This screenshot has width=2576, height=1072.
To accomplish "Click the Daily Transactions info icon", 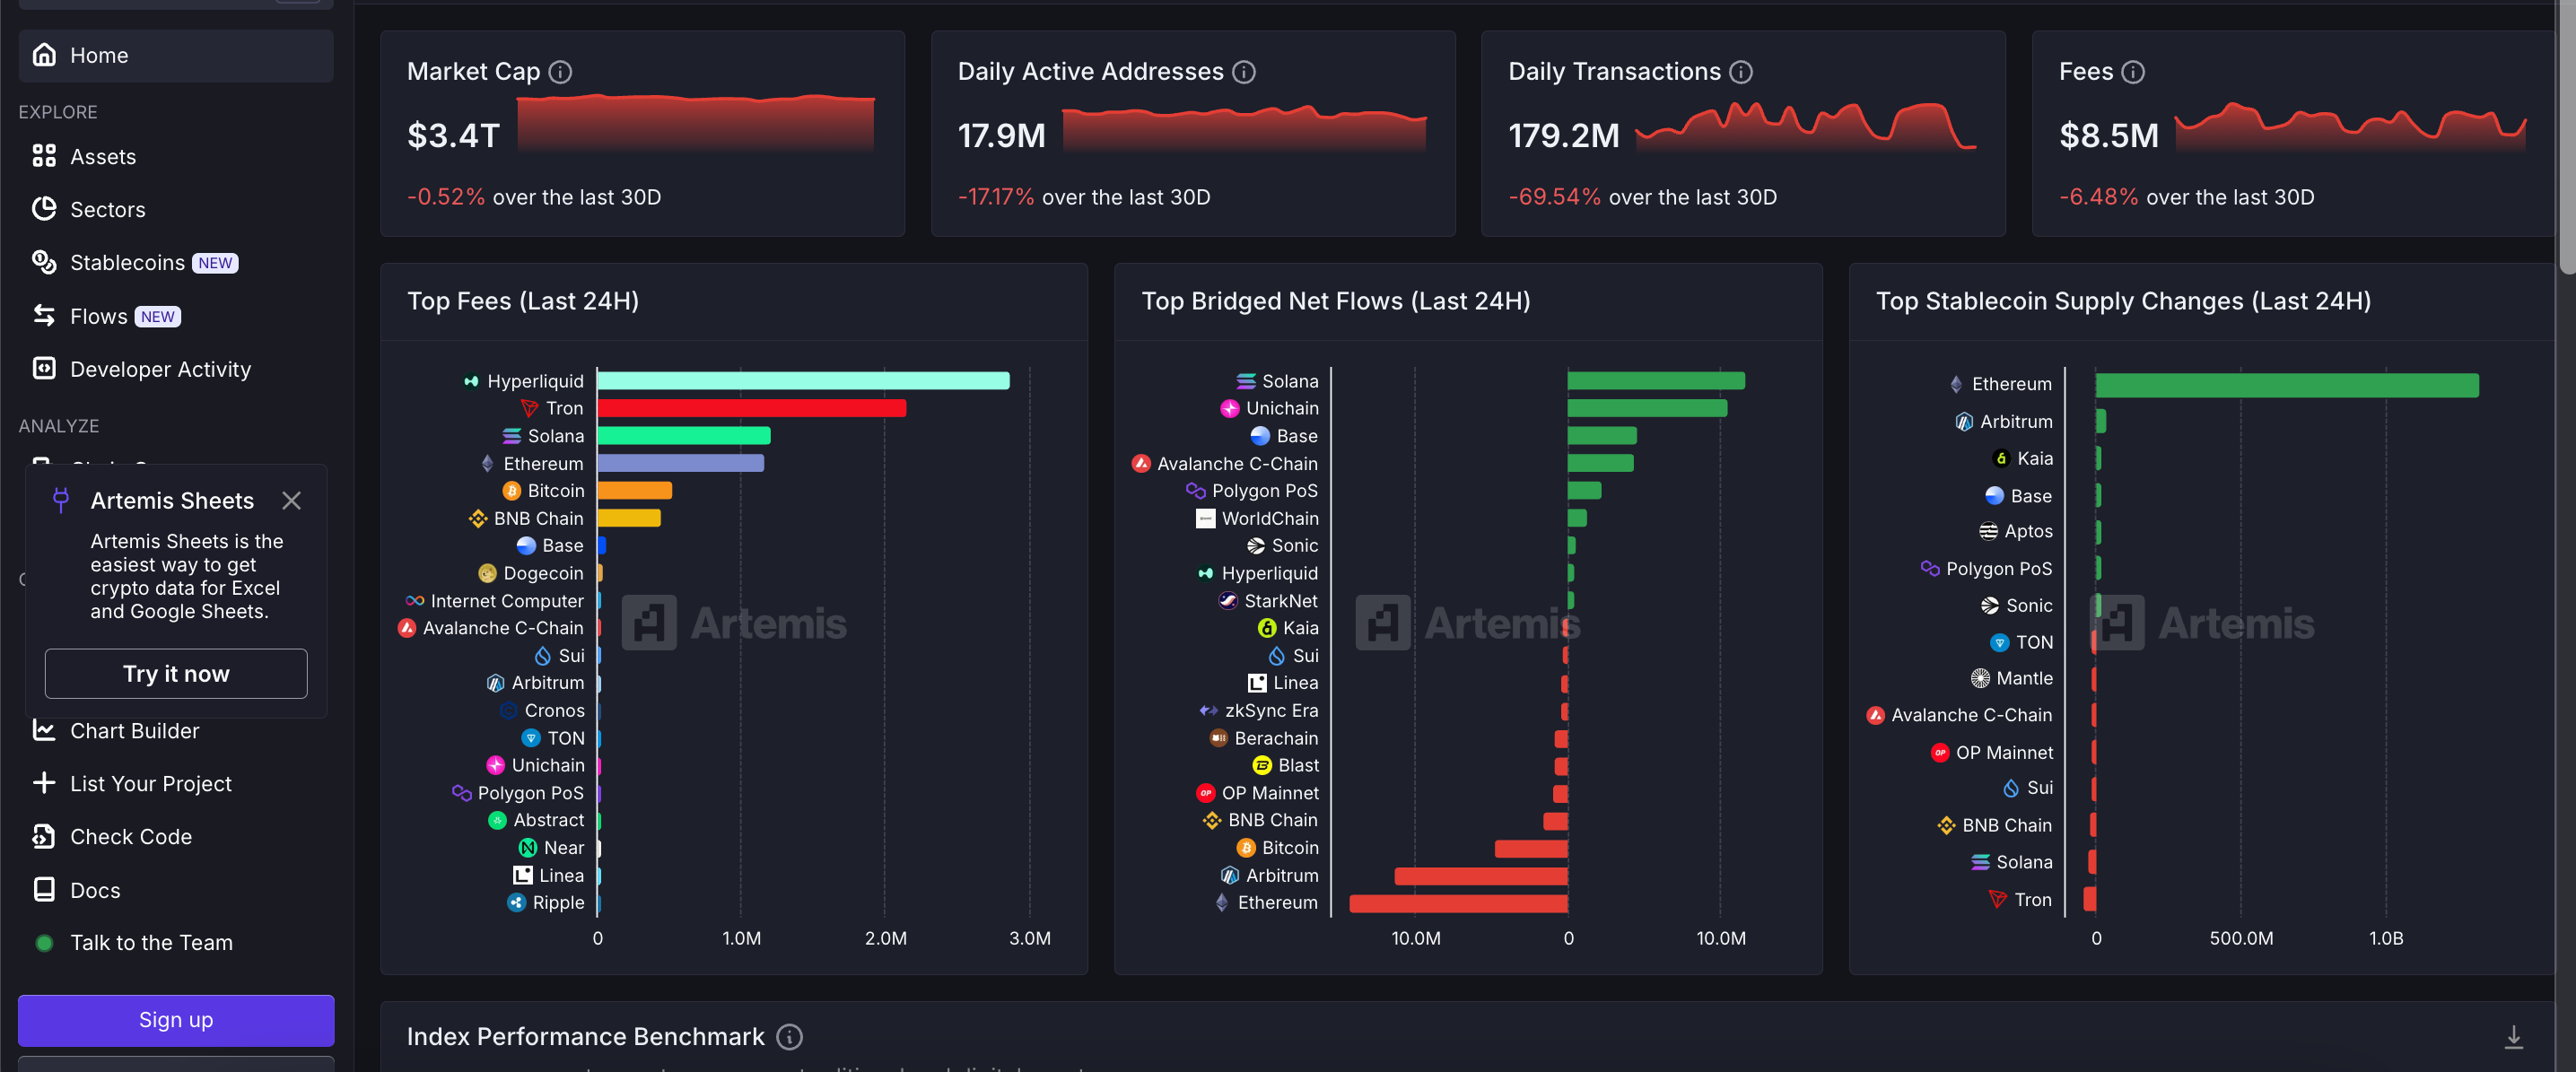I will [x=1741, y=72].
